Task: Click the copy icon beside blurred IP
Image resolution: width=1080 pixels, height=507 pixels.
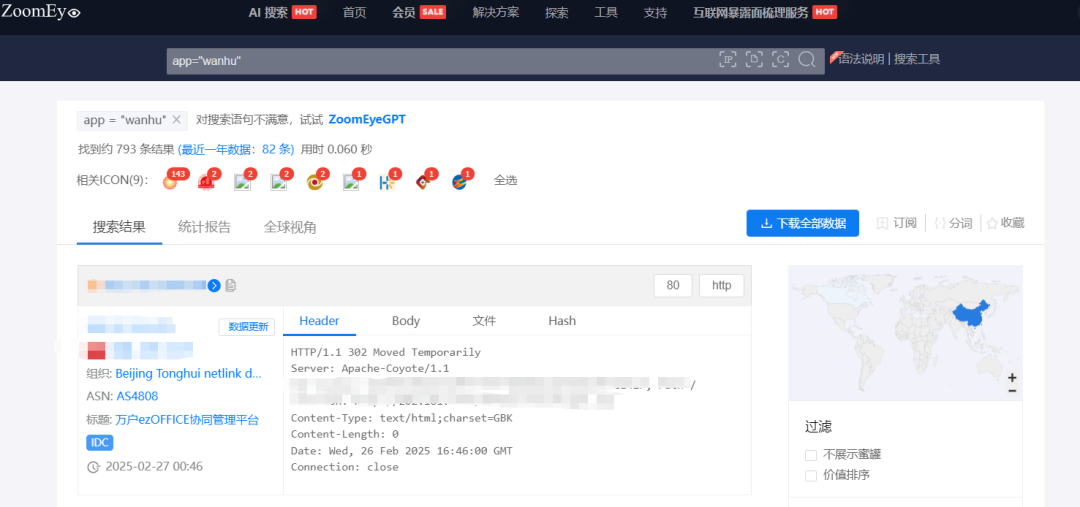Action: point(231,285)
